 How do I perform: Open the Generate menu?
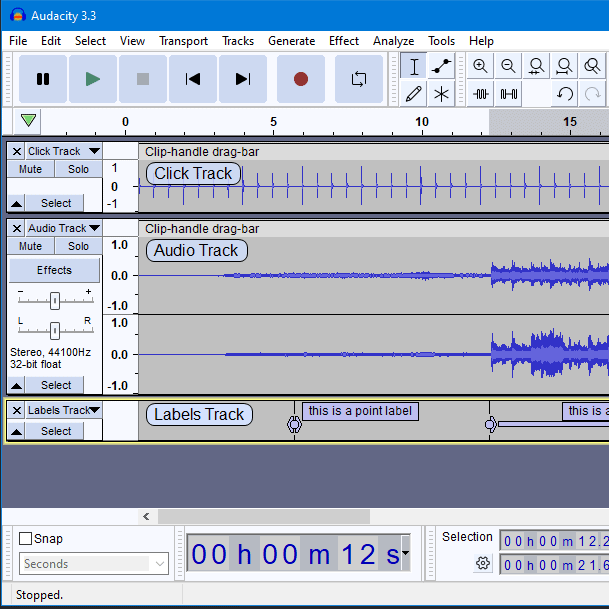tap(291, 41)
